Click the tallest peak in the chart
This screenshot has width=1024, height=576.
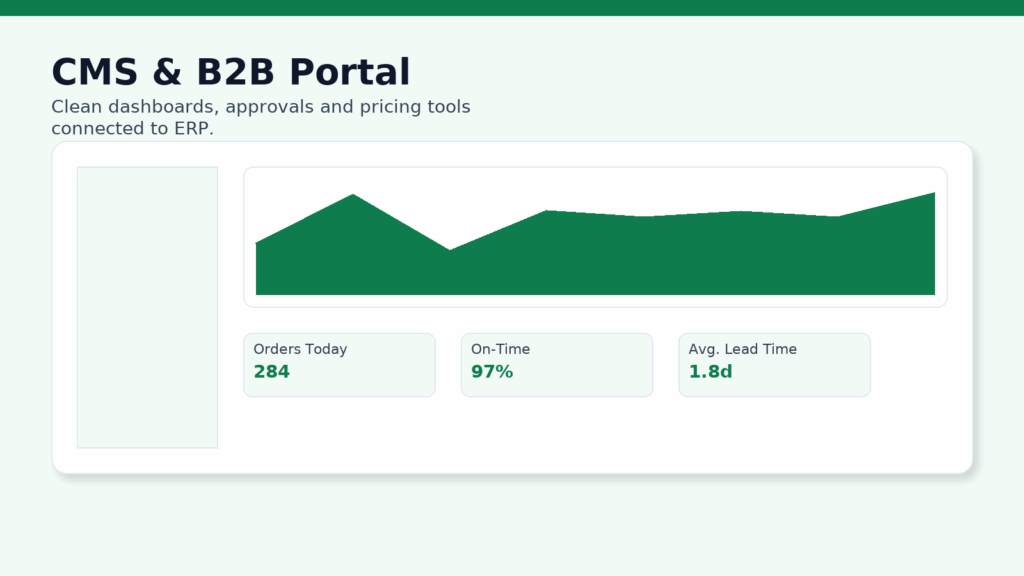[x=355, y=196]
